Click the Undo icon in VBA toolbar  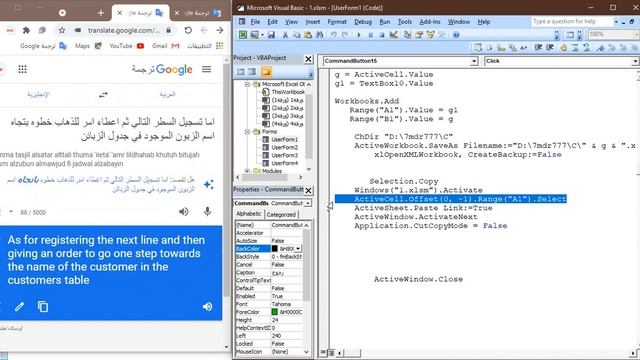pos(334,35)
